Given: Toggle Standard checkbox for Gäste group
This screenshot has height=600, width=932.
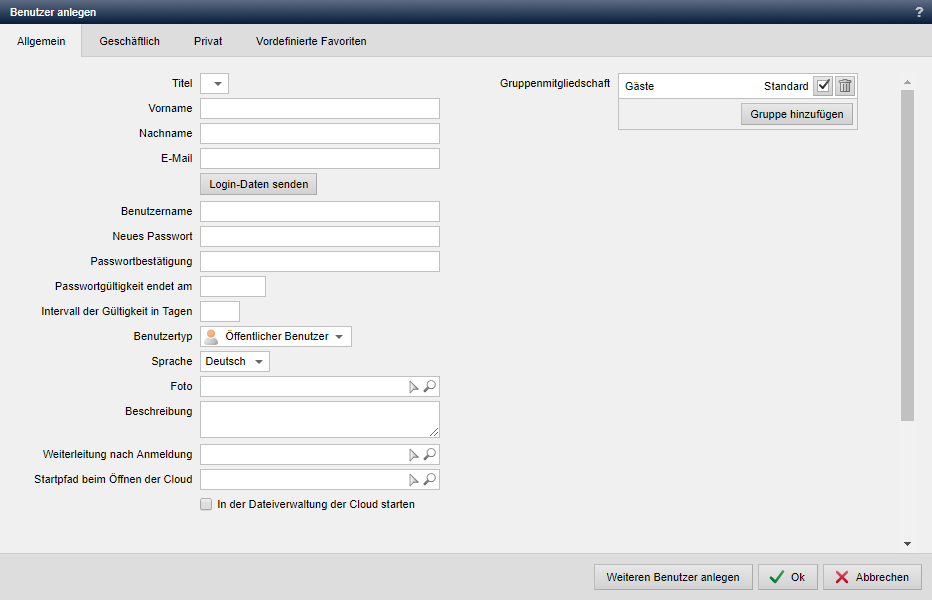Looking at the screenshot, I should point(823,86).
